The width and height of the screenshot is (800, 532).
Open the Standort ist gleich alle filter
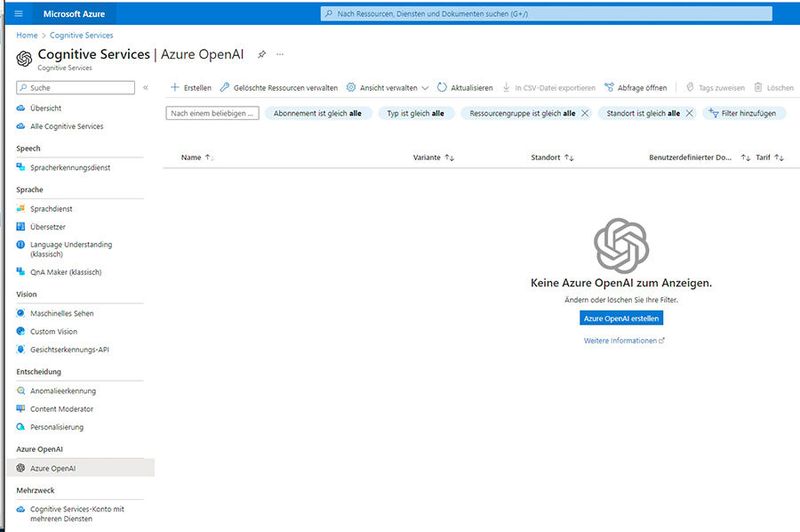pyautogui.click(x=643, y=113)
